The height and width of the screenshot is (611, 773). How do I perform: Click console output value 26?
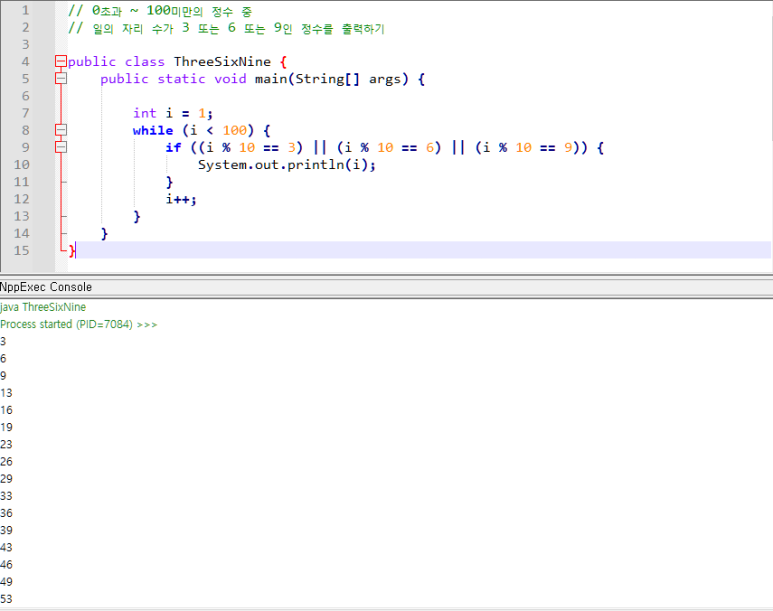pyautogui.click(x=6, y=462)
